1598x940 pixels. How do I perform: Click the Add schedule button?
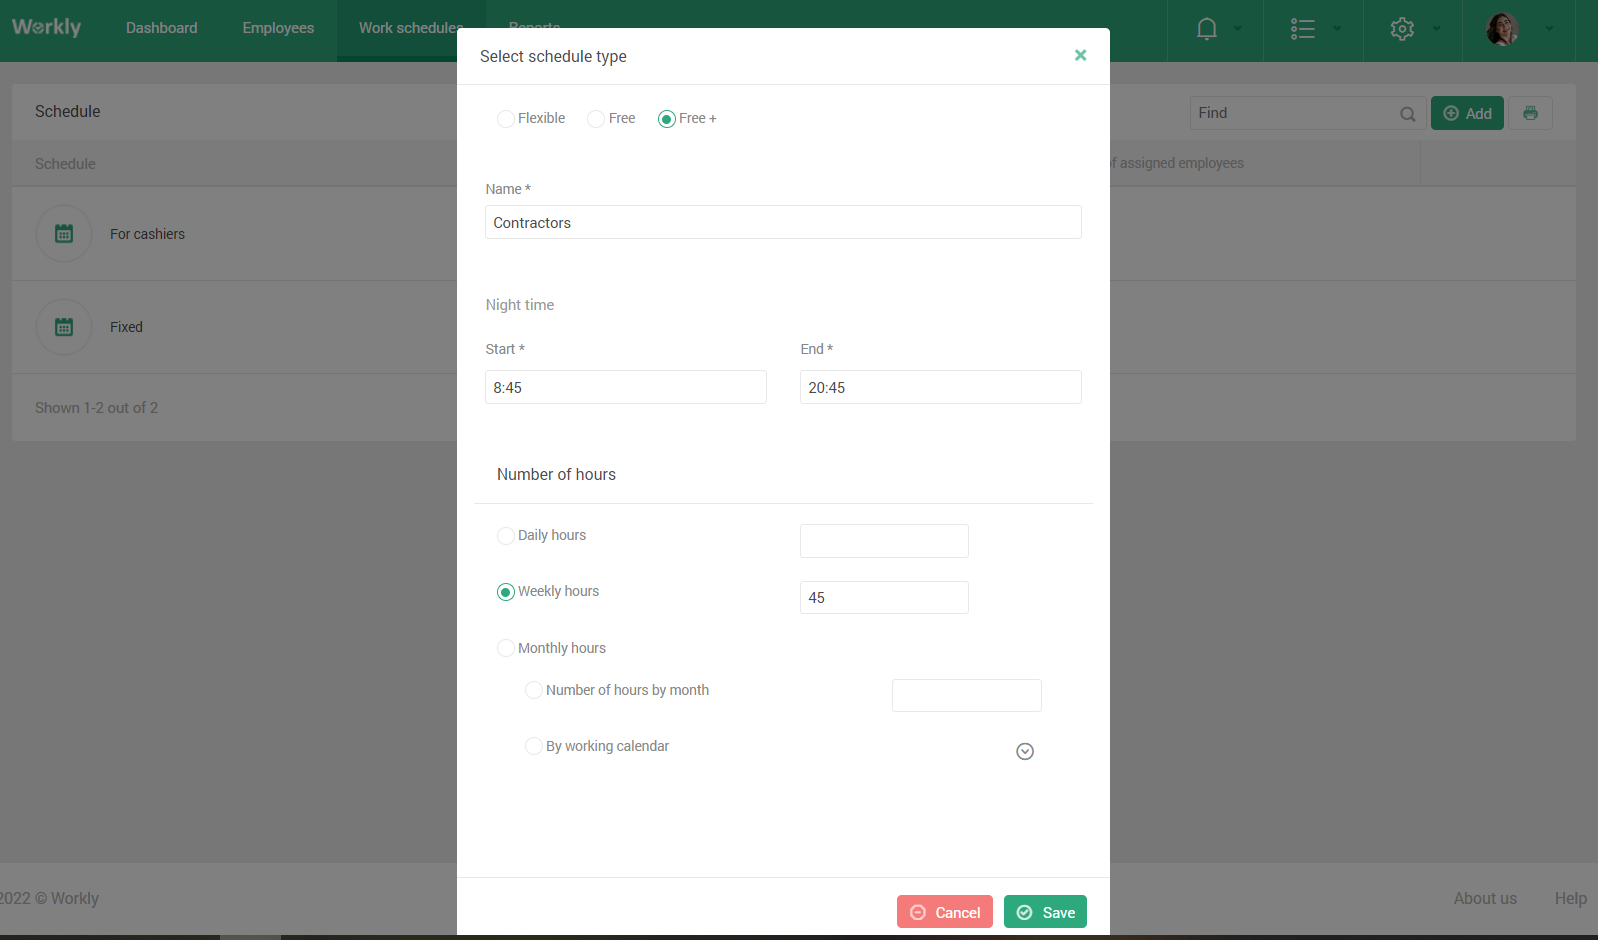pos(1467,113)
